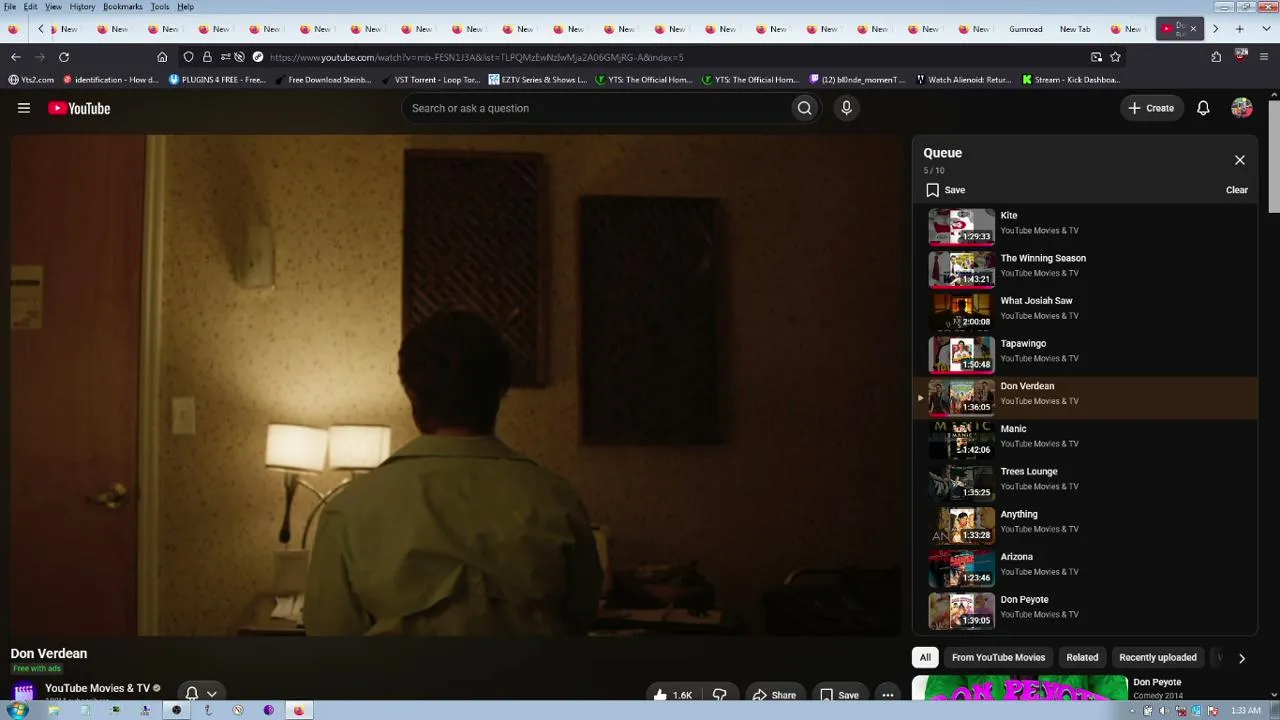Click the search magnifier button

tap(804, 108)
